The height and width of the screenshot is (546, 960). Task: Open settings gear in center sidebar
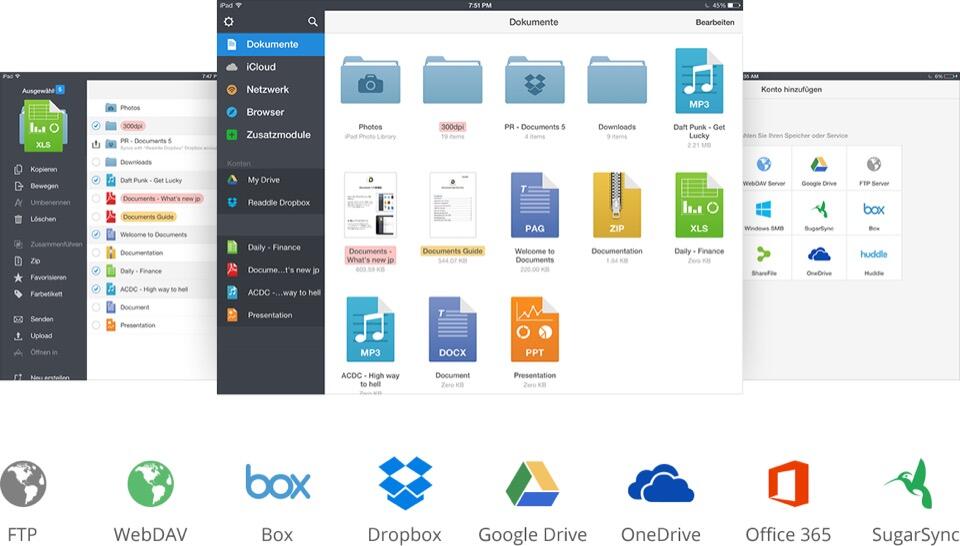point(228,22)
